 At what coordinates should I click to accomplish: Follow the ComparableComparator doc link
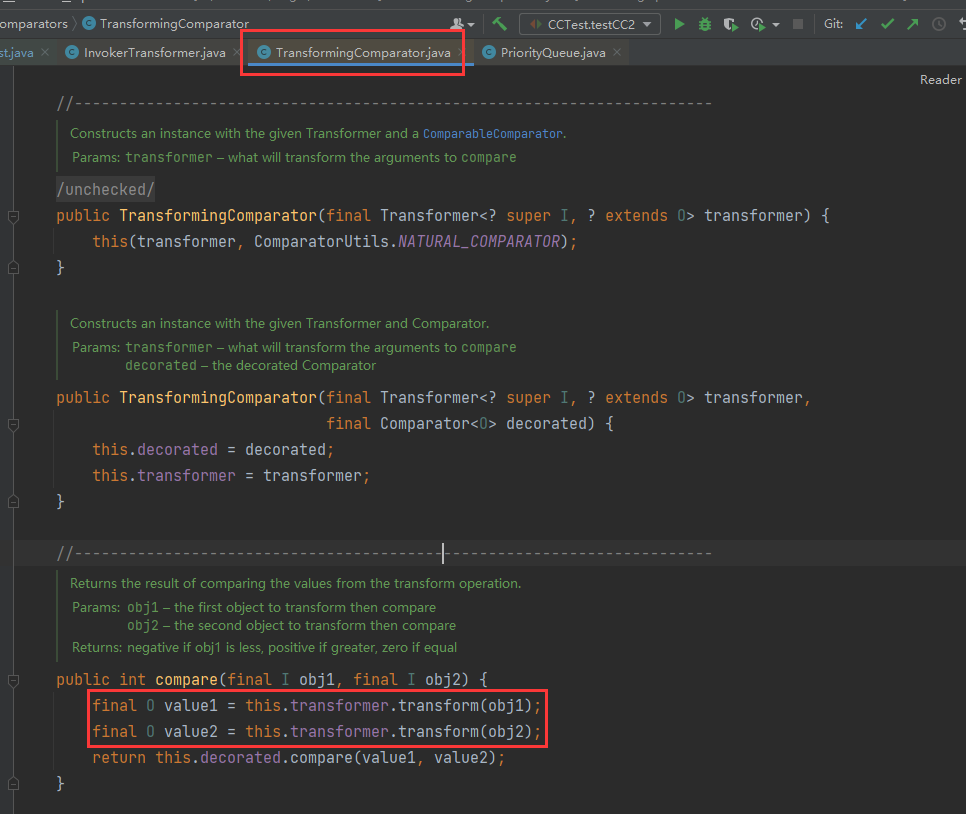[x=492, y=134]
